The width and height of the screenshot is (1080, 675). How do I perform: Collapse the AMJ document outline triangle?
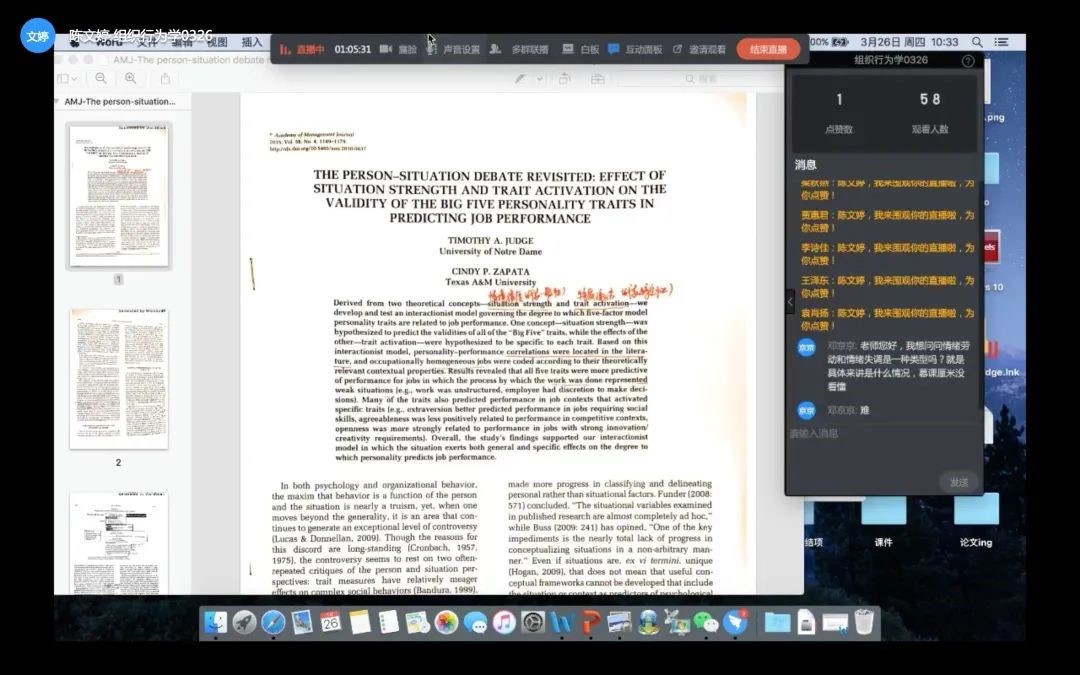click(x=57, y=102)
